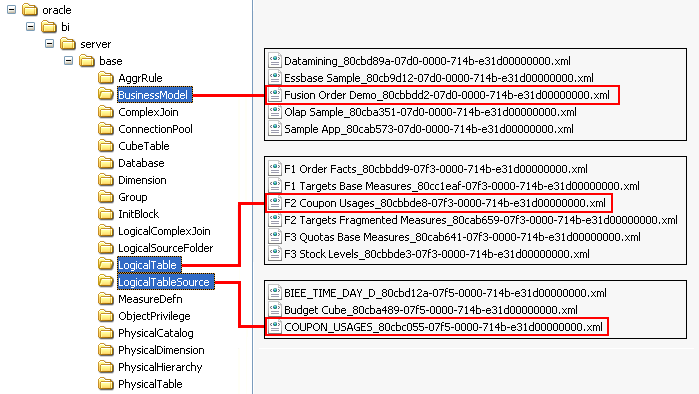Click the XML icon of BIEE_TIME_DAY_D file
699x394 pixels.
pyautogui.click(x=275, y=293)
